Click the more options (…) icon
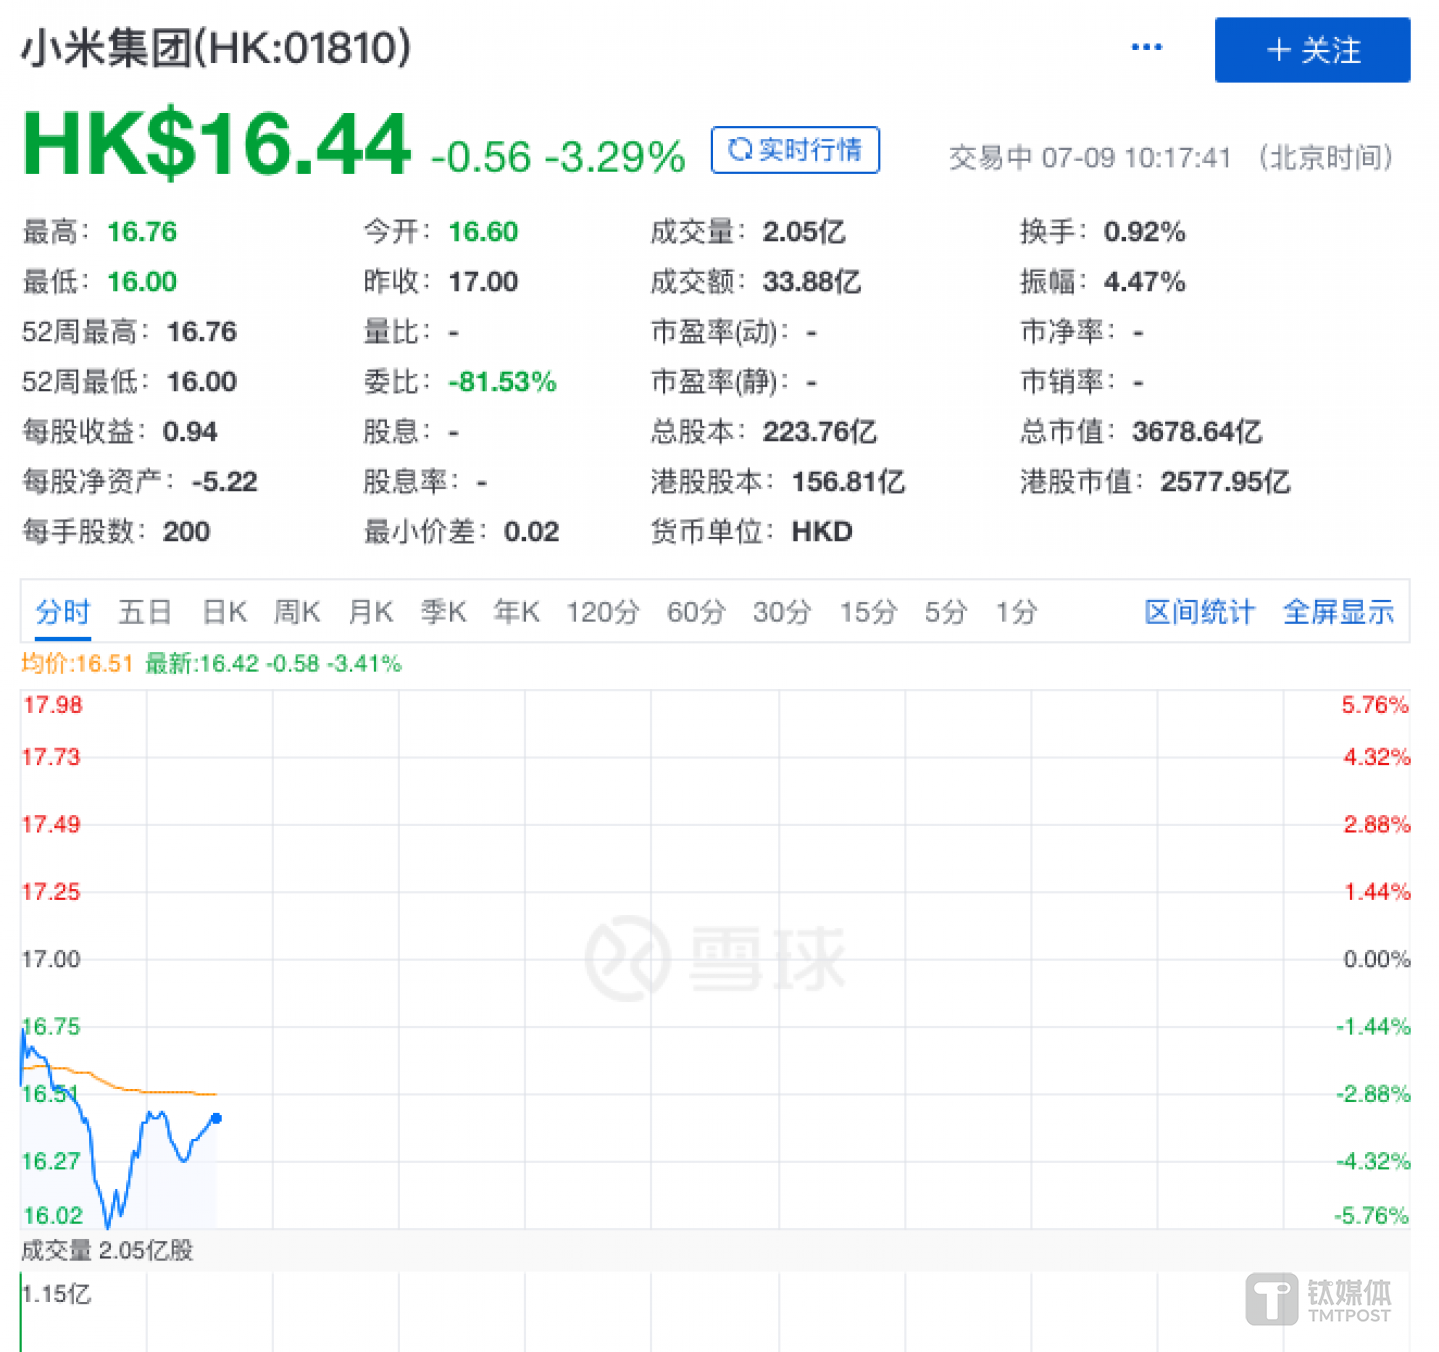1439x1352 pixels. tap(1146, 47)
